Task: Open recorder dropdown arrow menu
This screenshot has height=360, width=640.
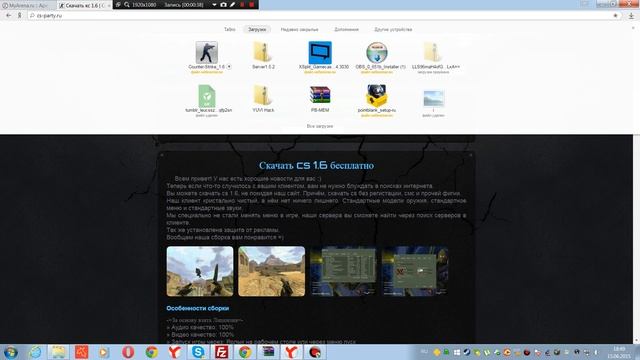Action: (214, 4)
